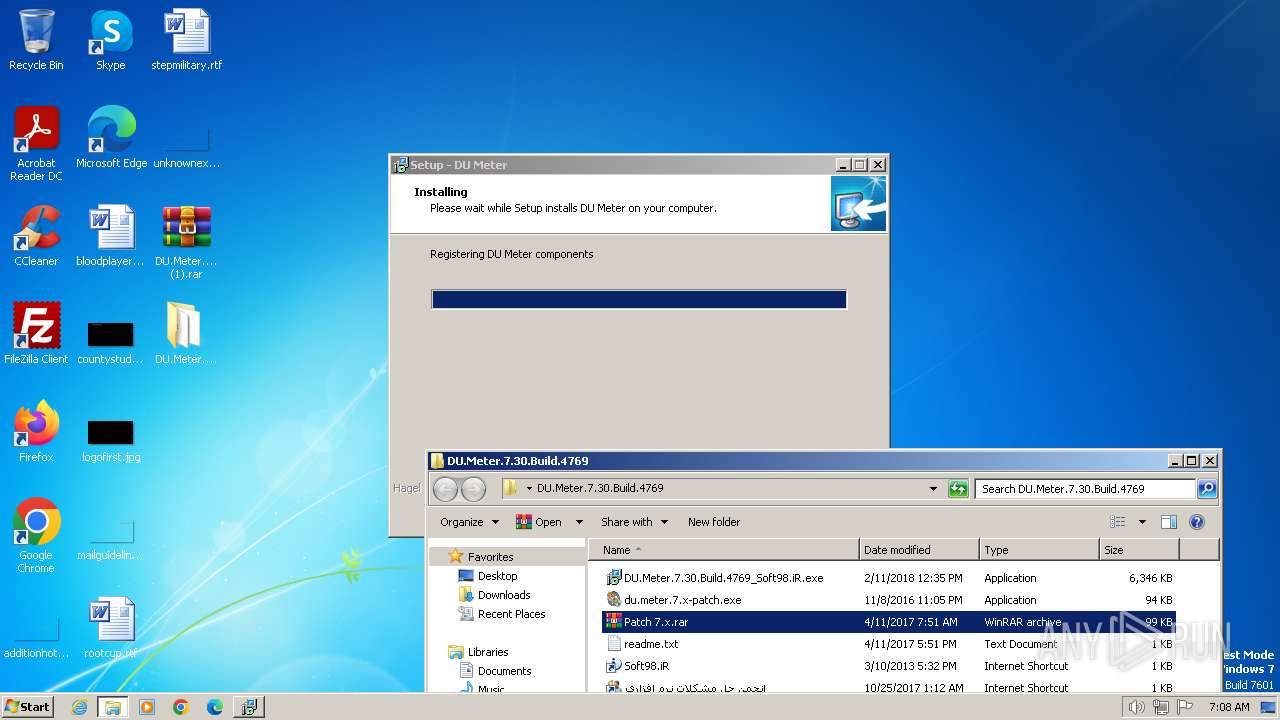Change your view icon in Explorer
1280x720 pixels.
click(1117, 522)
